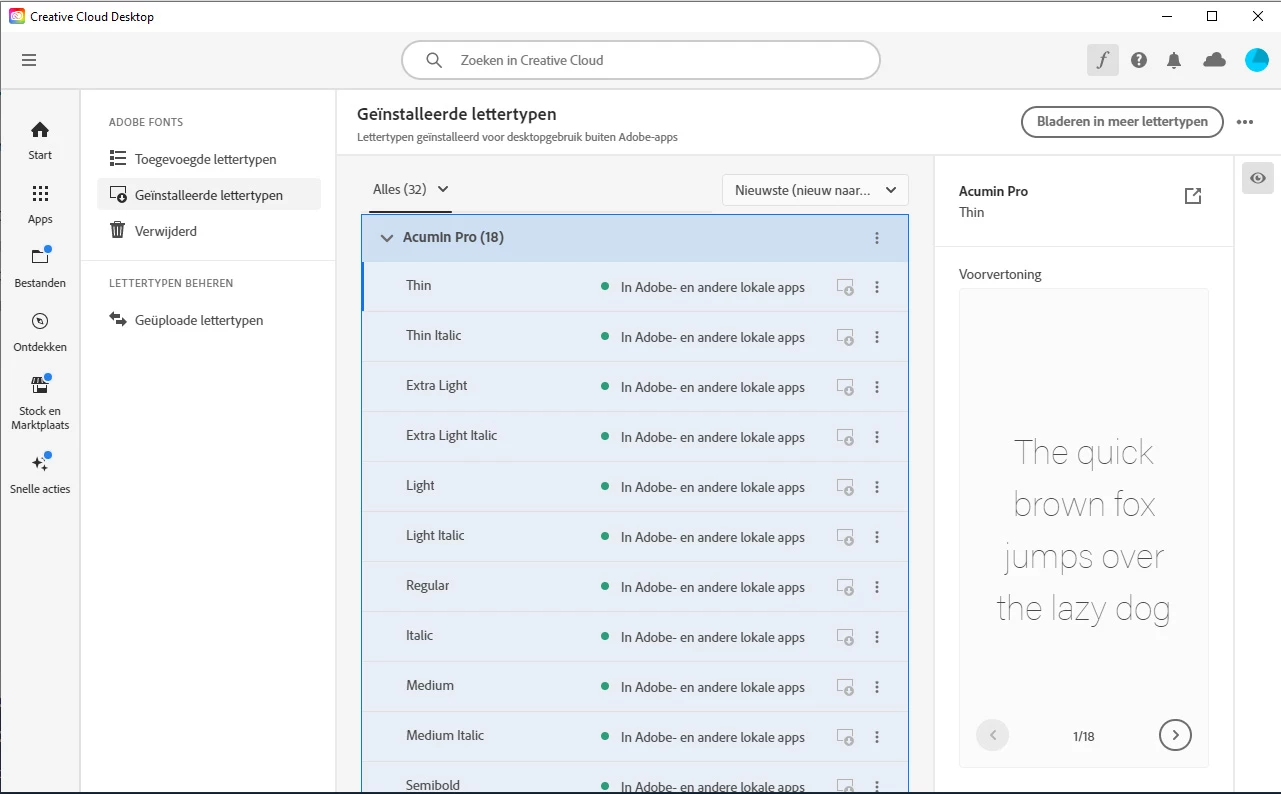1281x794 pixels.
Task: Open options menu for Medium Italic row
Action: click(877, 737)
